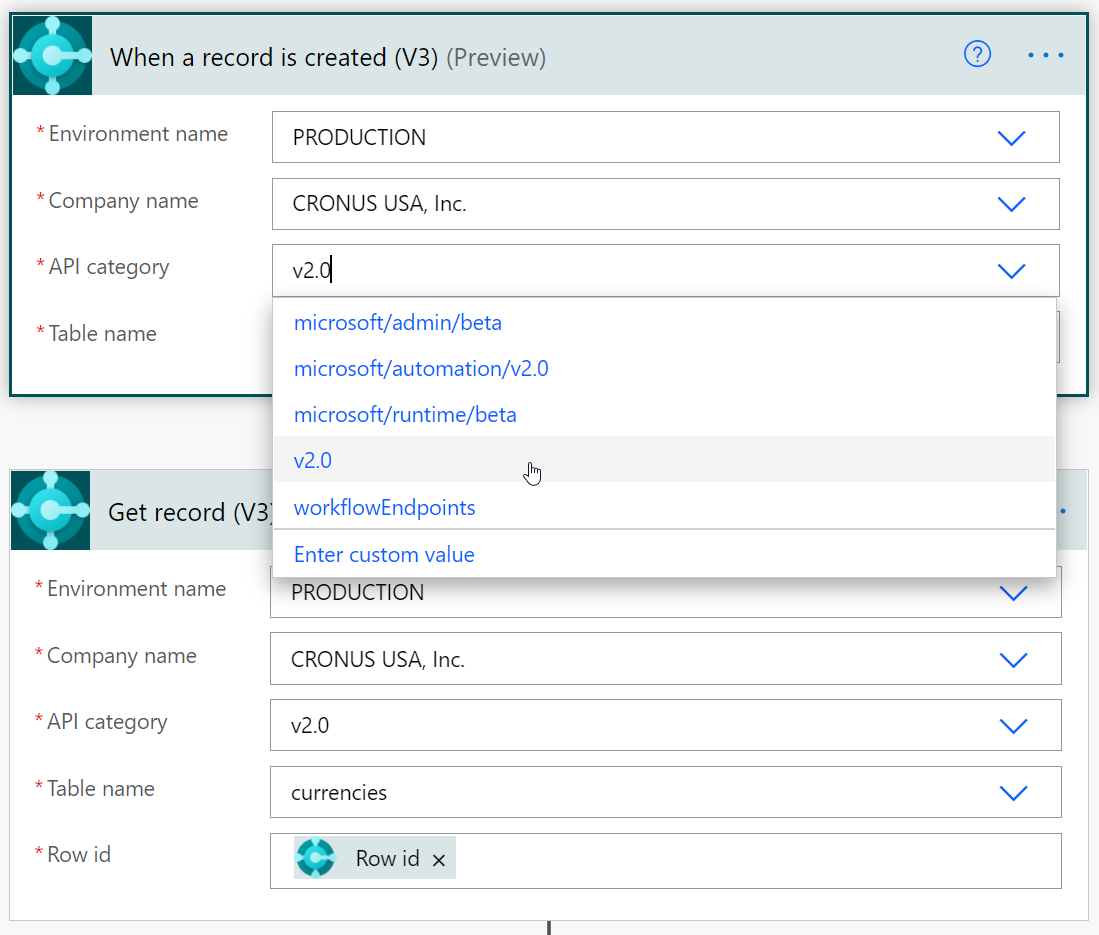Open help for the 'When a record is created' trigger
The width and height of the screenshot is (1099, 935).
point(977,54)
